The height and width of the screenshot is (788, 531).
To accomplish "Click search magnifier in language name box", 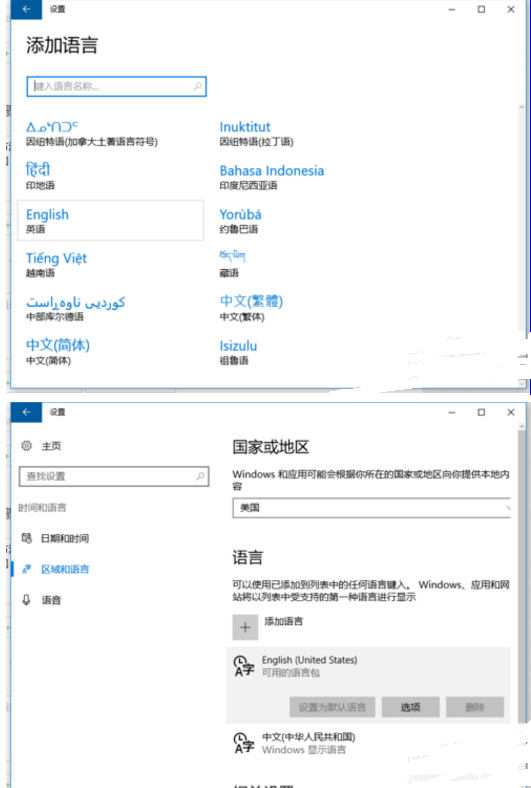I will coord(198,86).
